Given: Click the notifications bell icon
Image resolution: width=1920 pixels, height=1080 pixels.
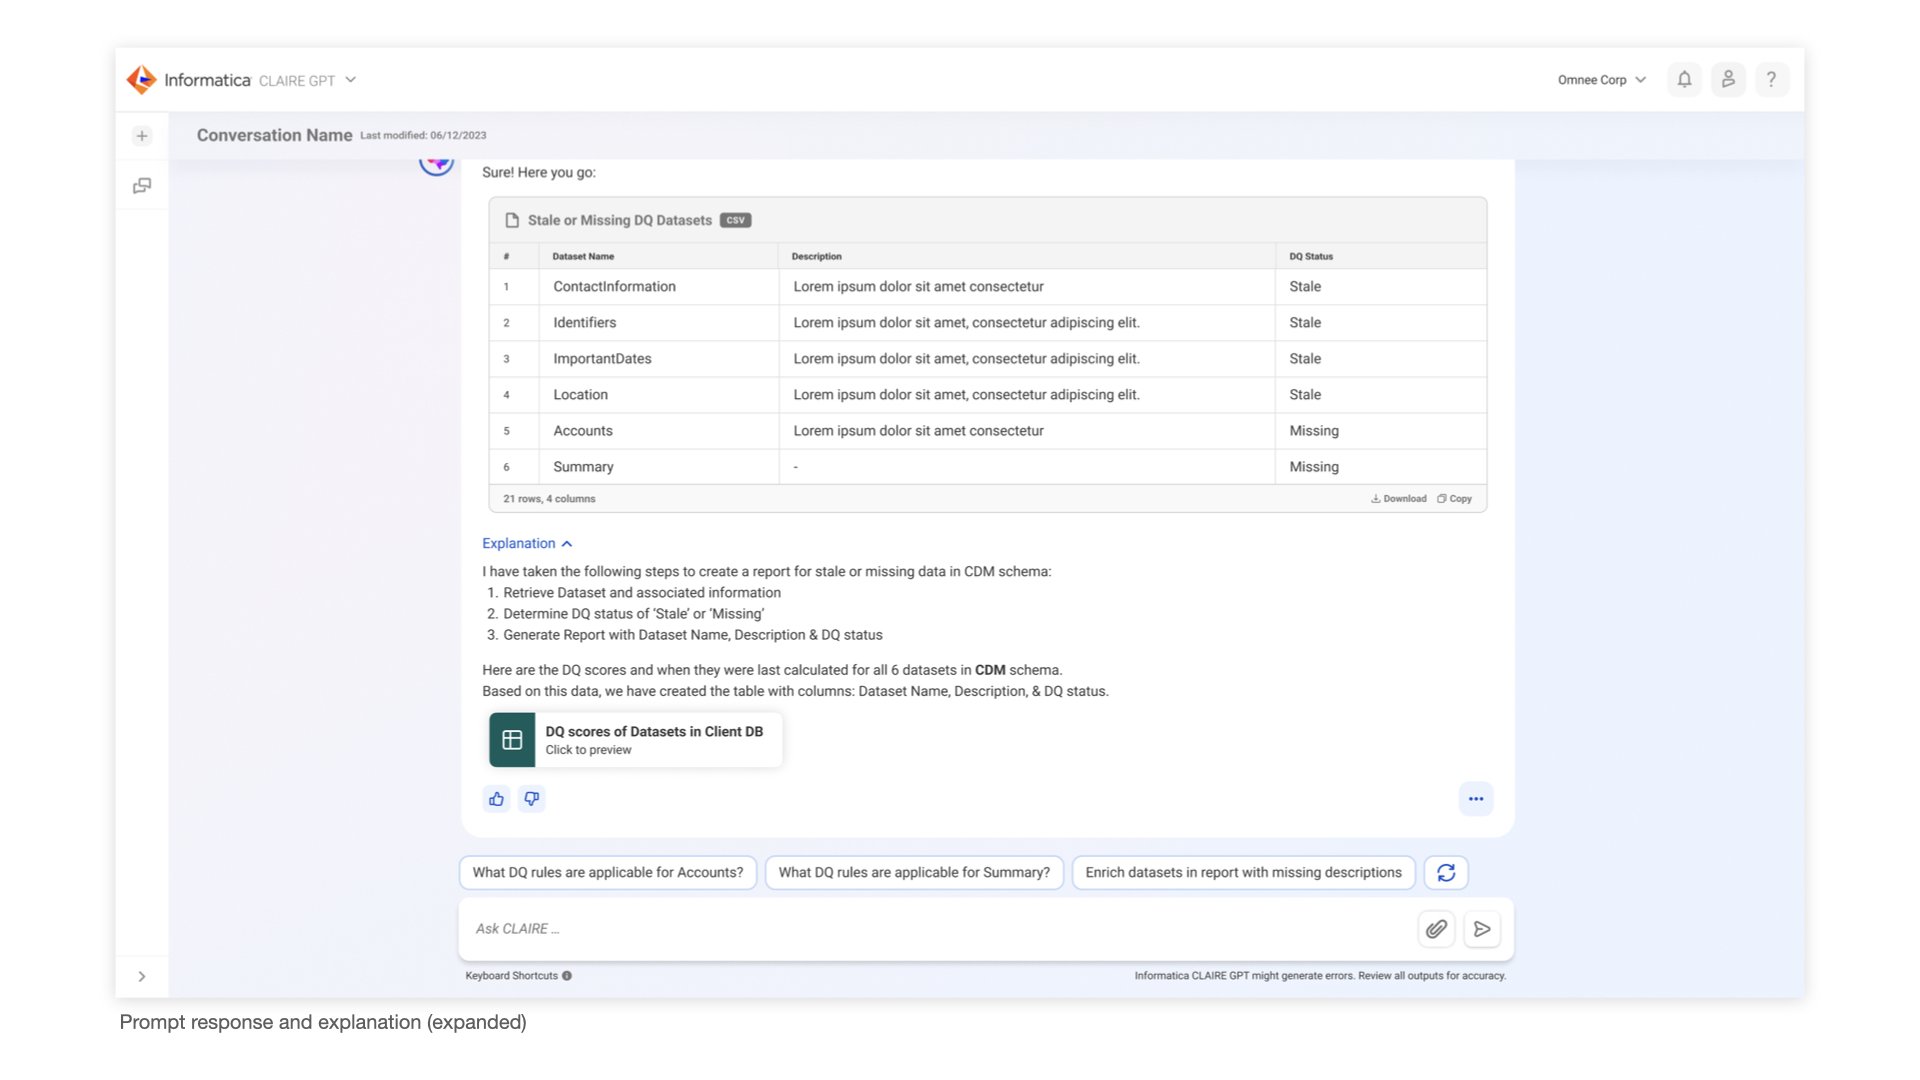Looking at the screenshot, I should coord(1684,80).
